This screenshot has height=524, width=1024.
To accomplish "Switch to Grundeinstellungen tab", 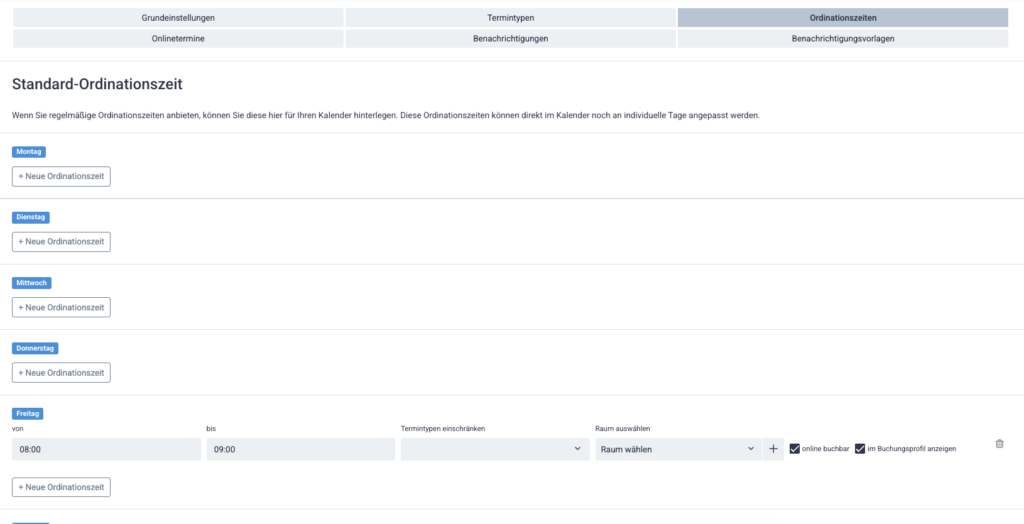I will (x=178, y=18).
